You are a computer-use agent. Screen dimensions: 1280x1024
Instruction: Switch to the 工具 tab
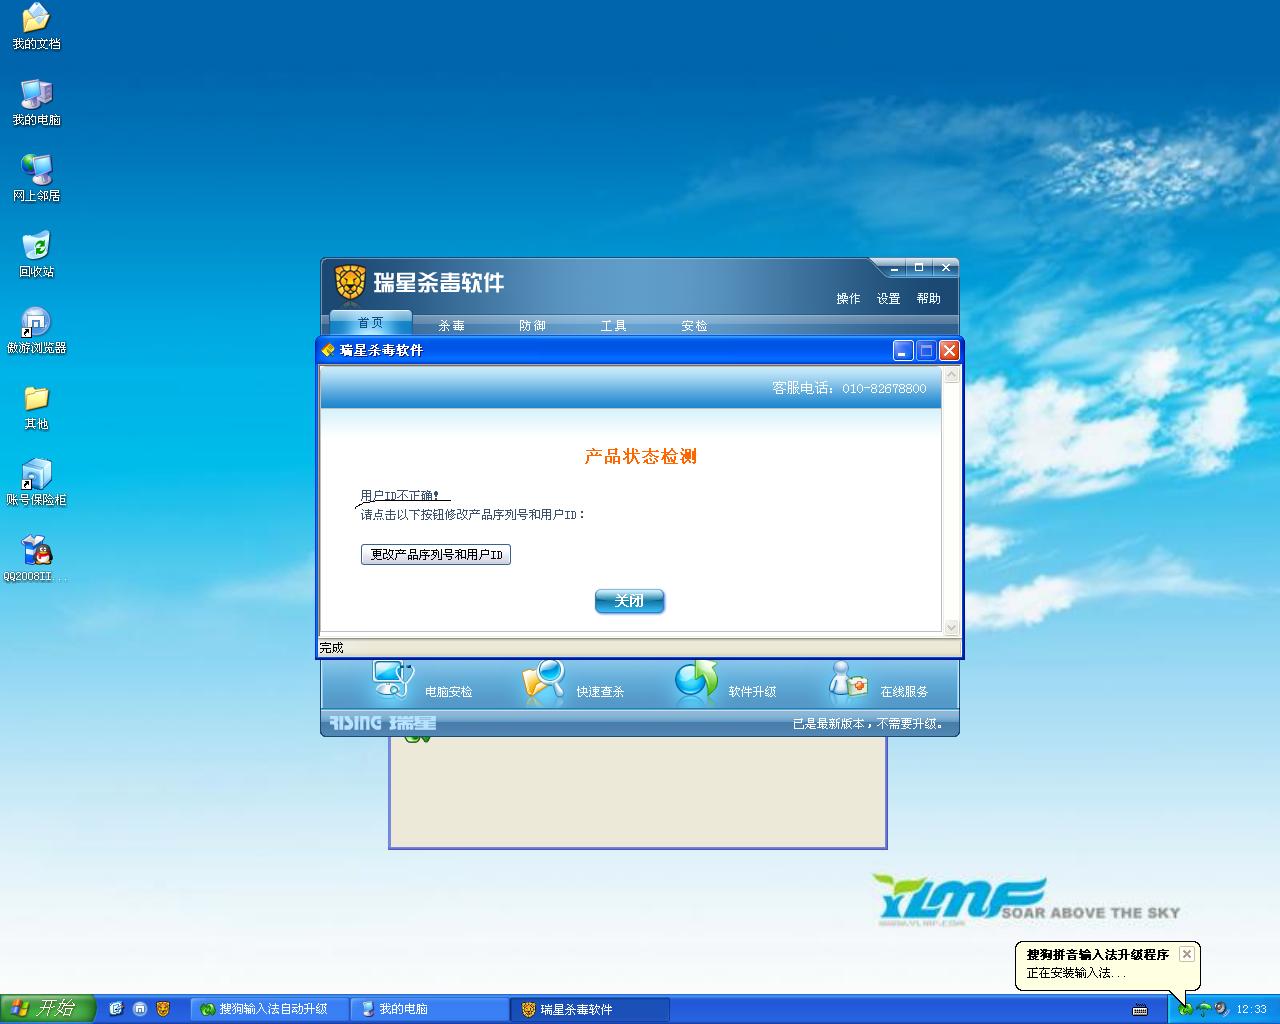pyautogui.click(x=614, y=326)
